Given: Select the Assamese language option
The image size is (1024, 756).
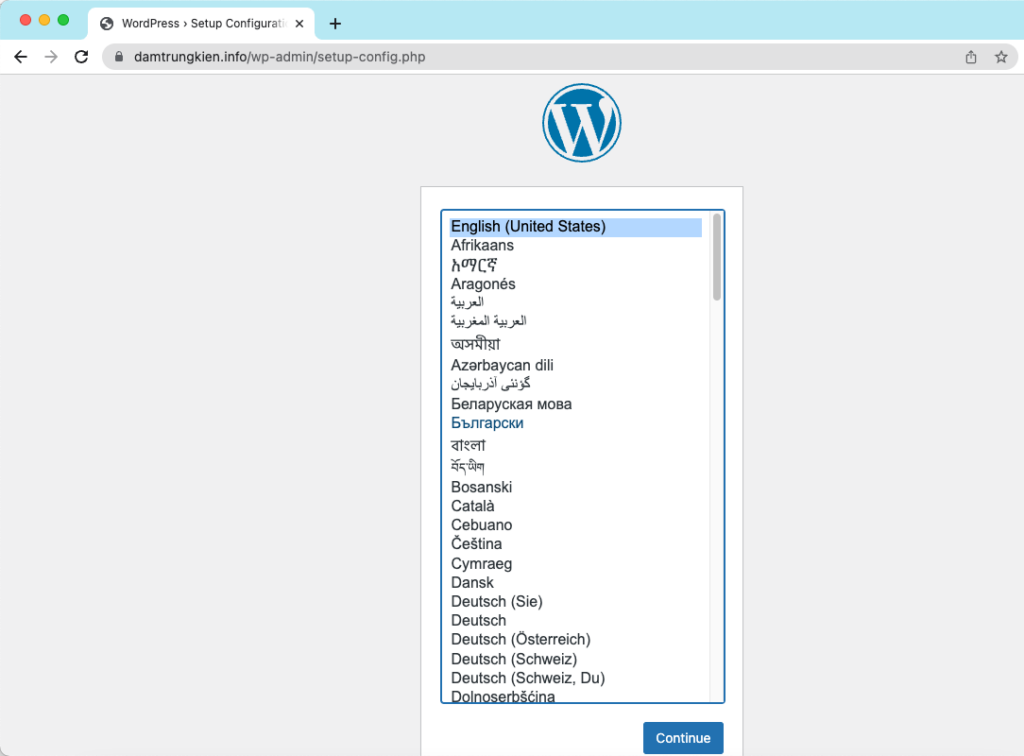Looking at the screenshot, I should pyautogui.click(x=575, y=343).
